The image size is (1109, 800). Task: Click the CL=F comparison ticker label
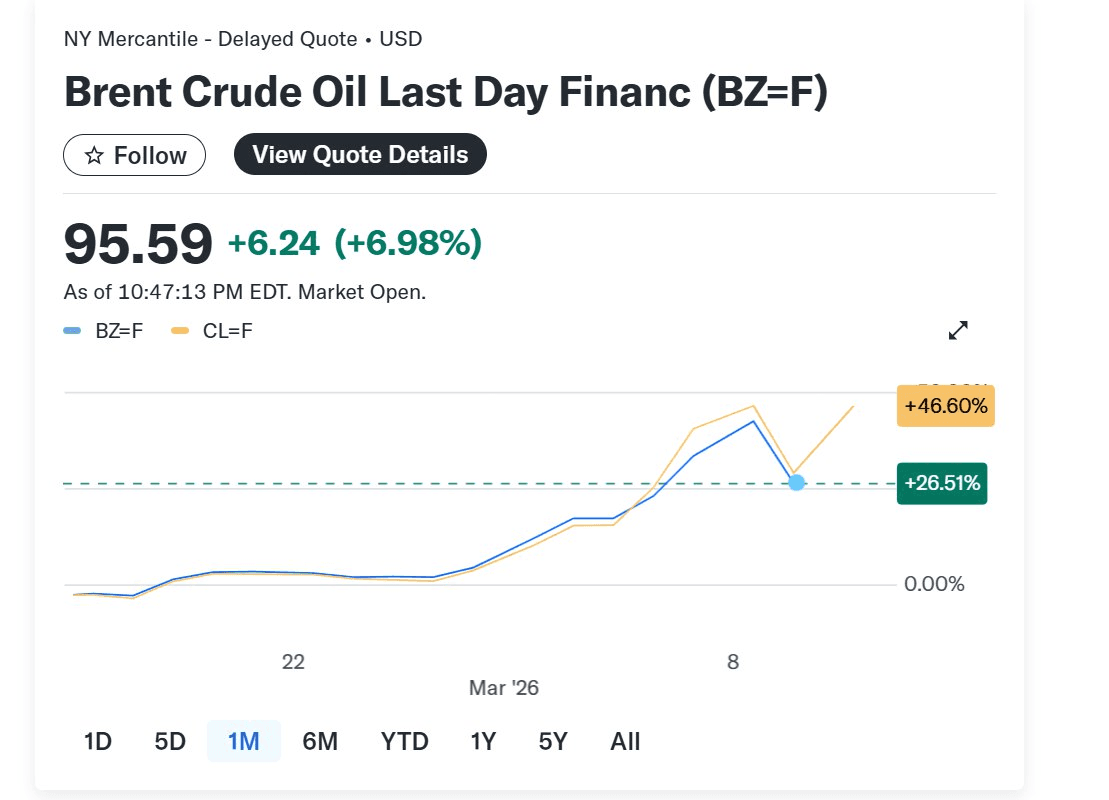point(227,330)
